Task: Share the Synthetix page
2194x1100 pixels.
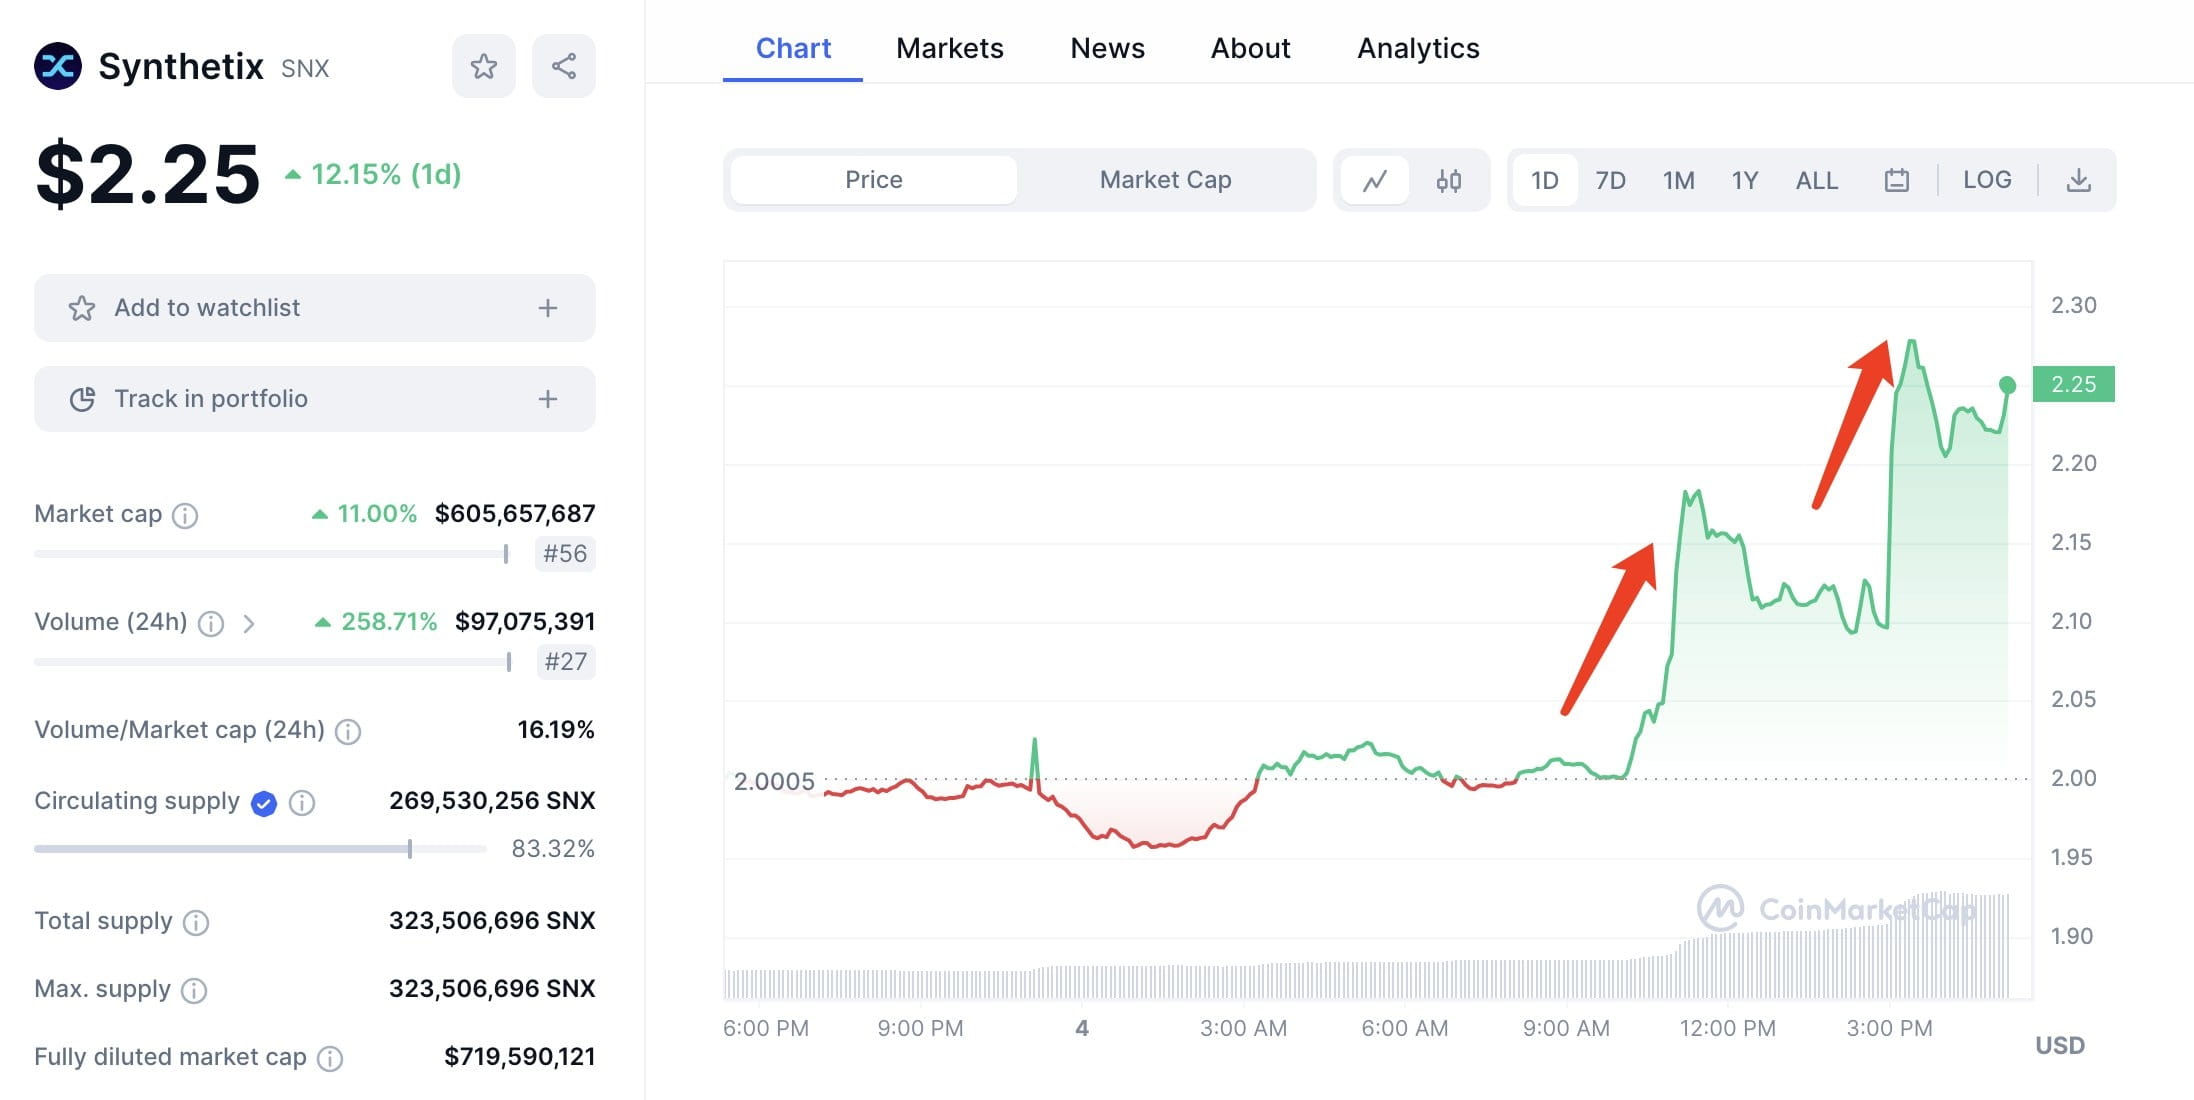Action: [563, 65]
